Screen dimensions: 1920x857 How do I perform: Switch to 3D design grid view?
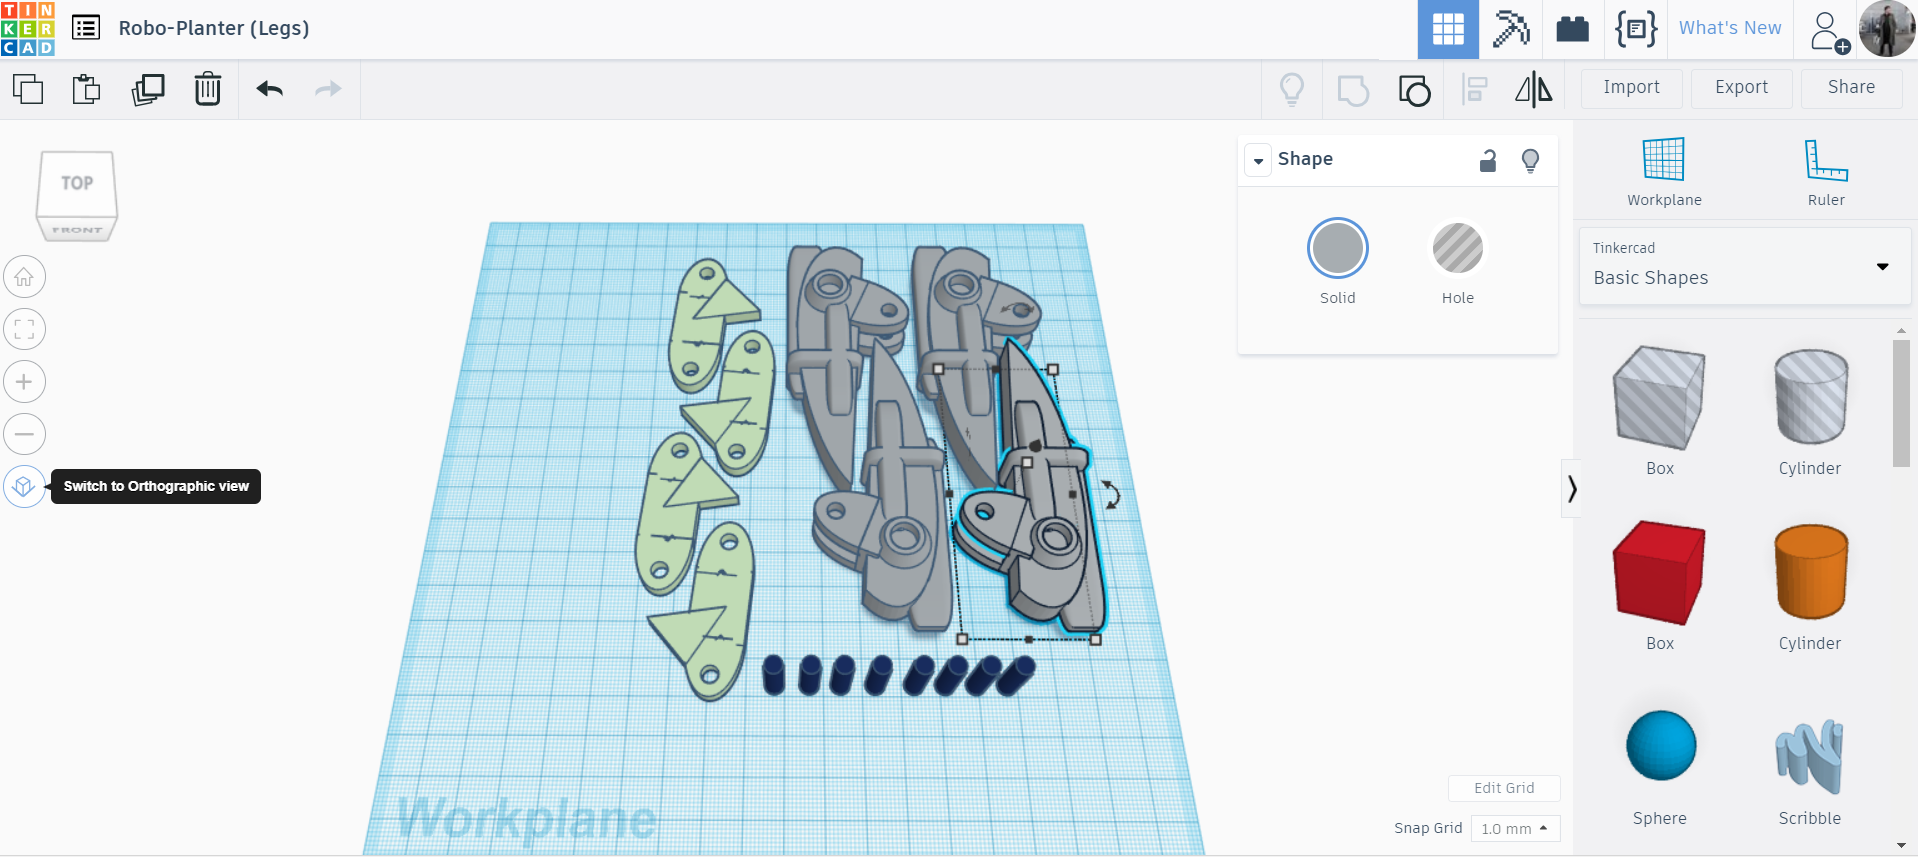tap(1448, 30)
